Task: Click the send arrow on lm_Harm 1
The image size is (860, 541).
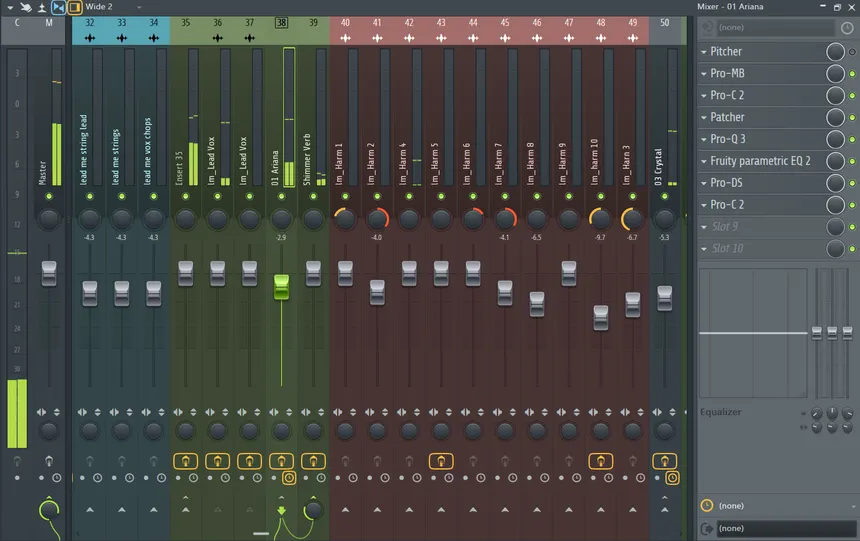Action: pos(345,510)
